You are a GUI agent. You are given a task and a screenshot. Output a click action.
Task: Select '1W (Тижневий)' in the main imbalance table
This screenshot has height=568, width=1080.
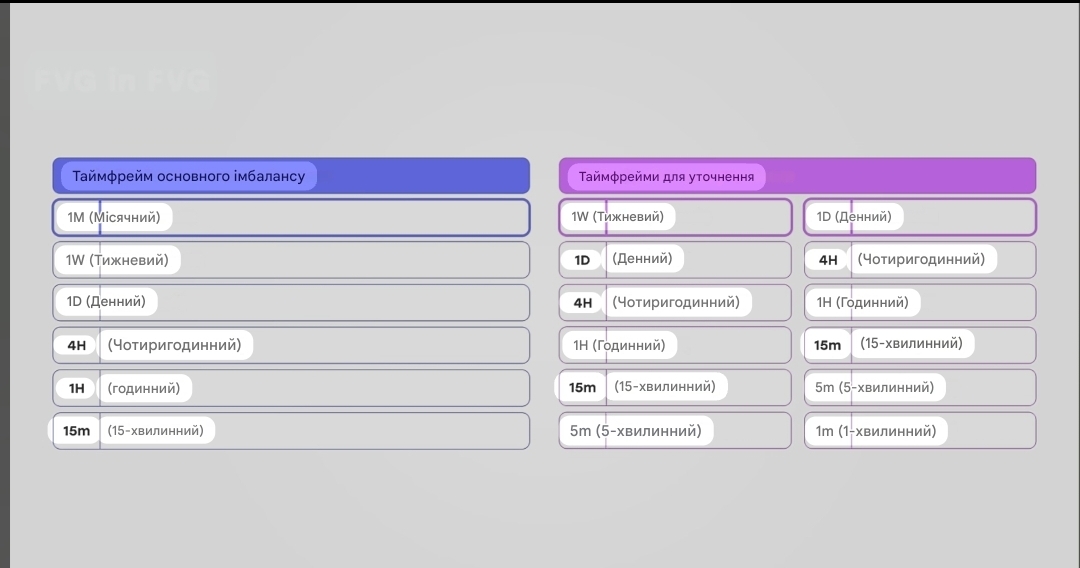coord(117,260)
